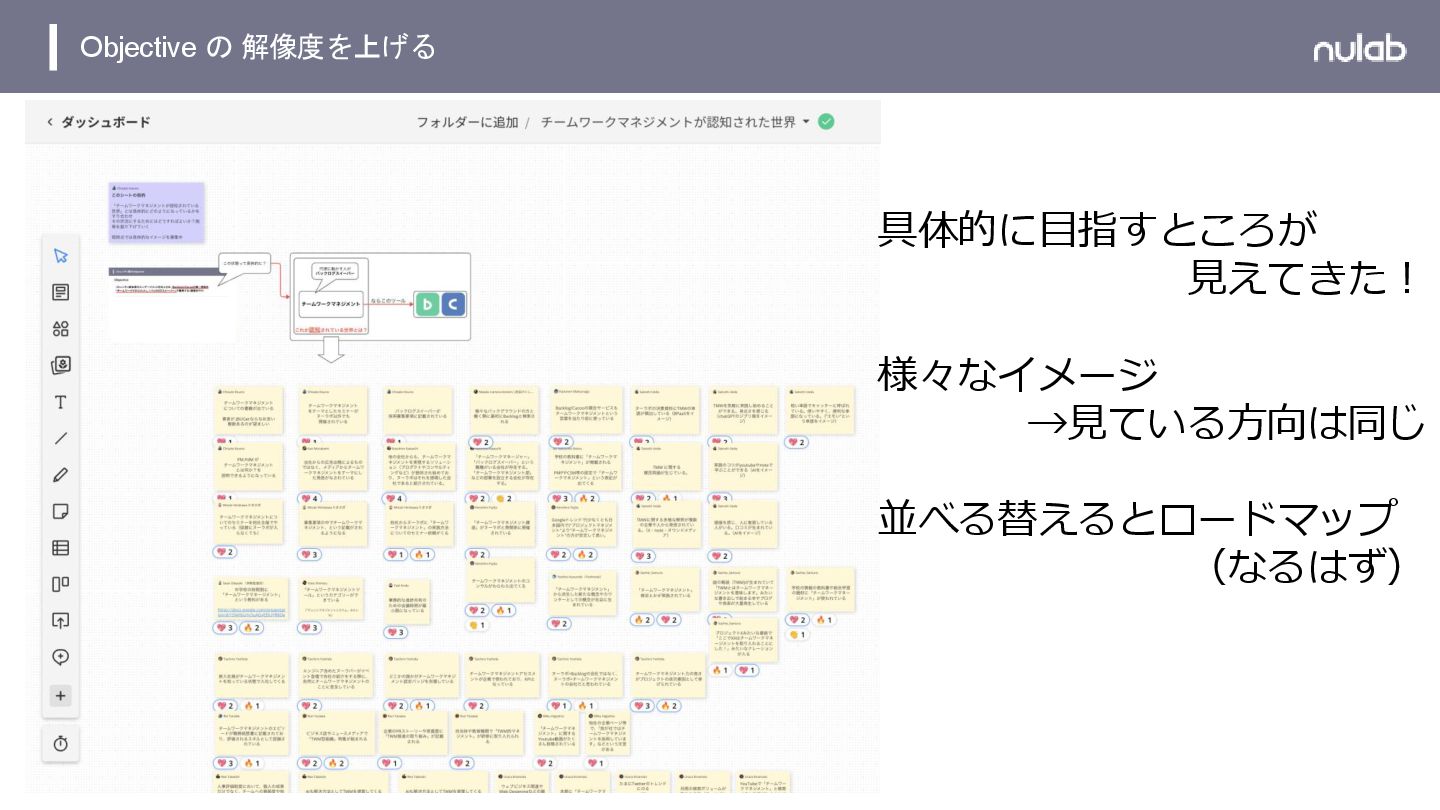Select the Pencil drawing tool
The width and height of the screenshot is (1440, 810).
coord(61,475)
